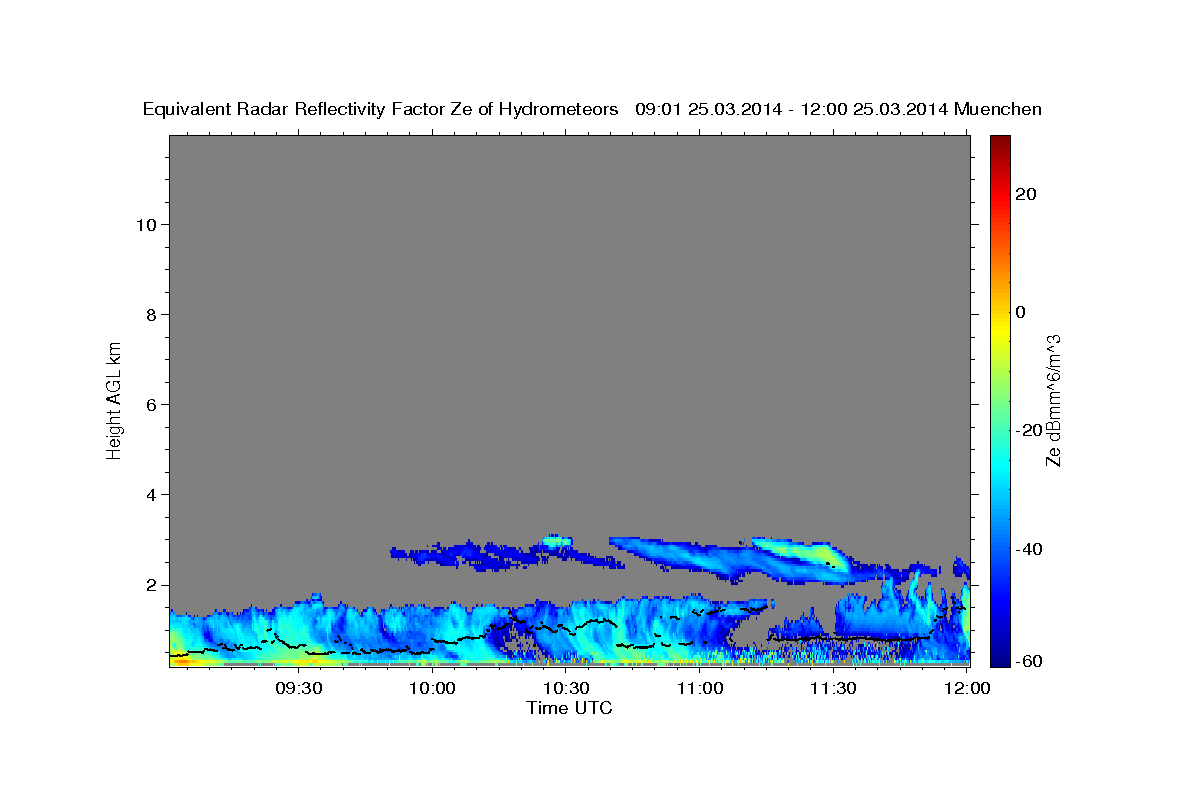Image resolution: width=1200 pixels, height=800 pixels.
Task: Click the '09:30' time tick label
Action: point(299,688)
